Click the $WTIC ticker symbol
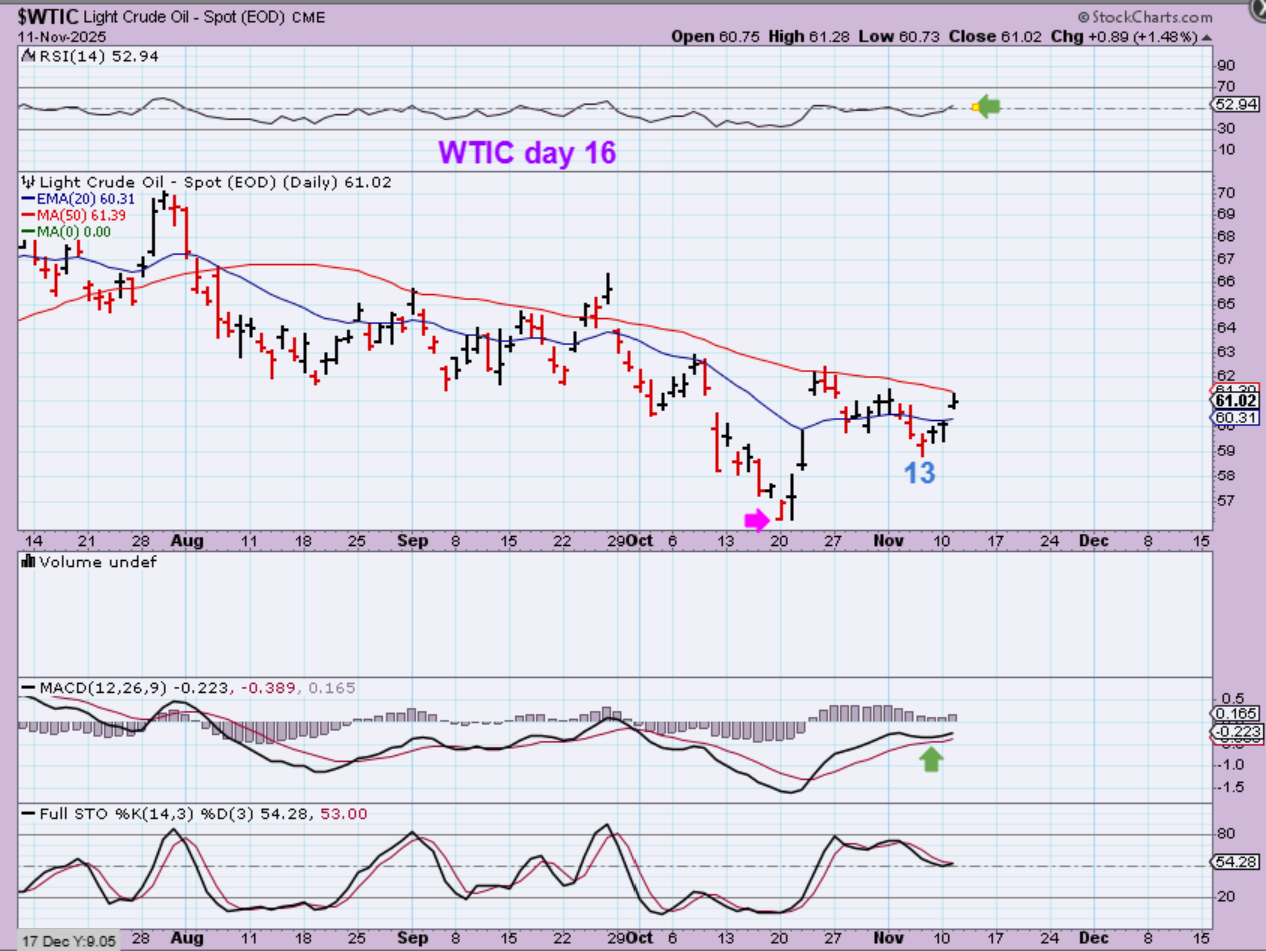The image size is (1266, 951). tap(49, 17)
